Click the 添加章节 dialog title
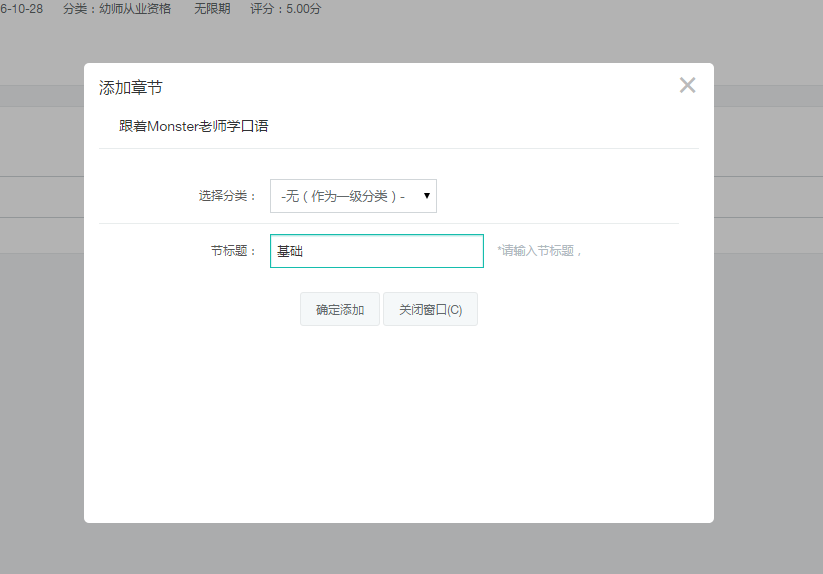The width and height of the screenshot is (823, 574). tap(130, 88)
